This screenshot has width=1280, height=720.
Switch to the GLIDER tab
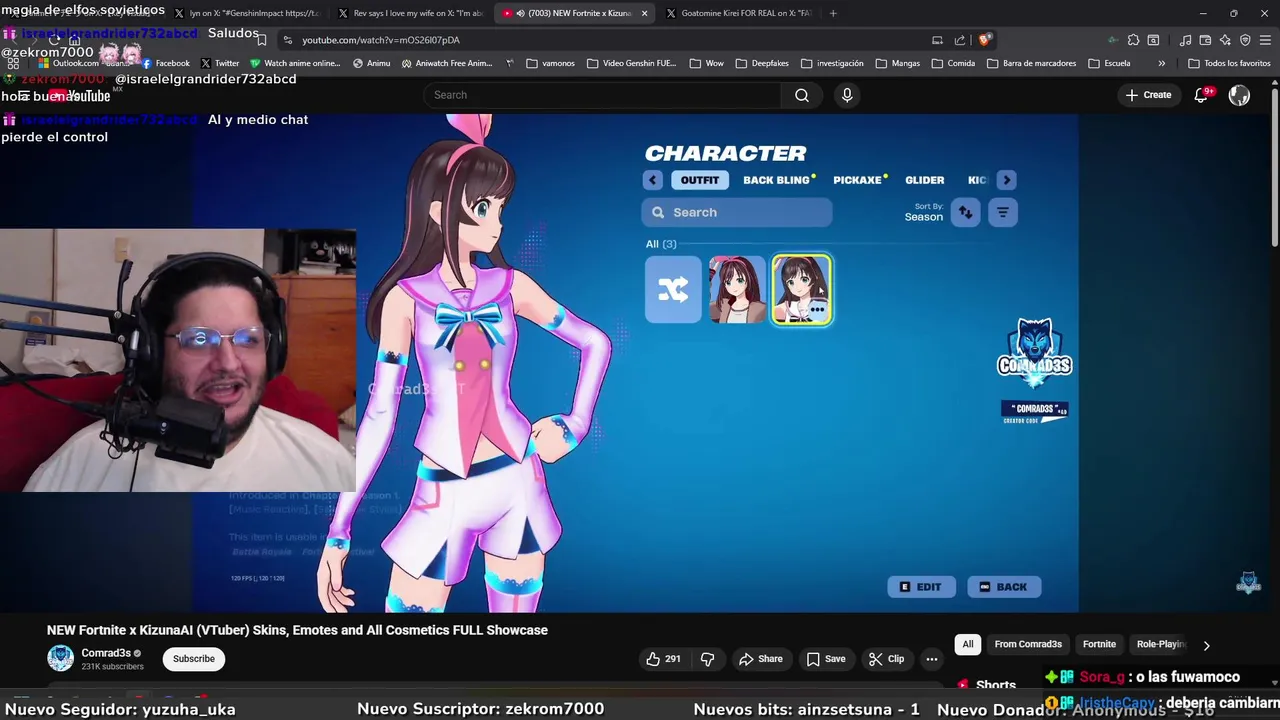[x=924, y=180]
